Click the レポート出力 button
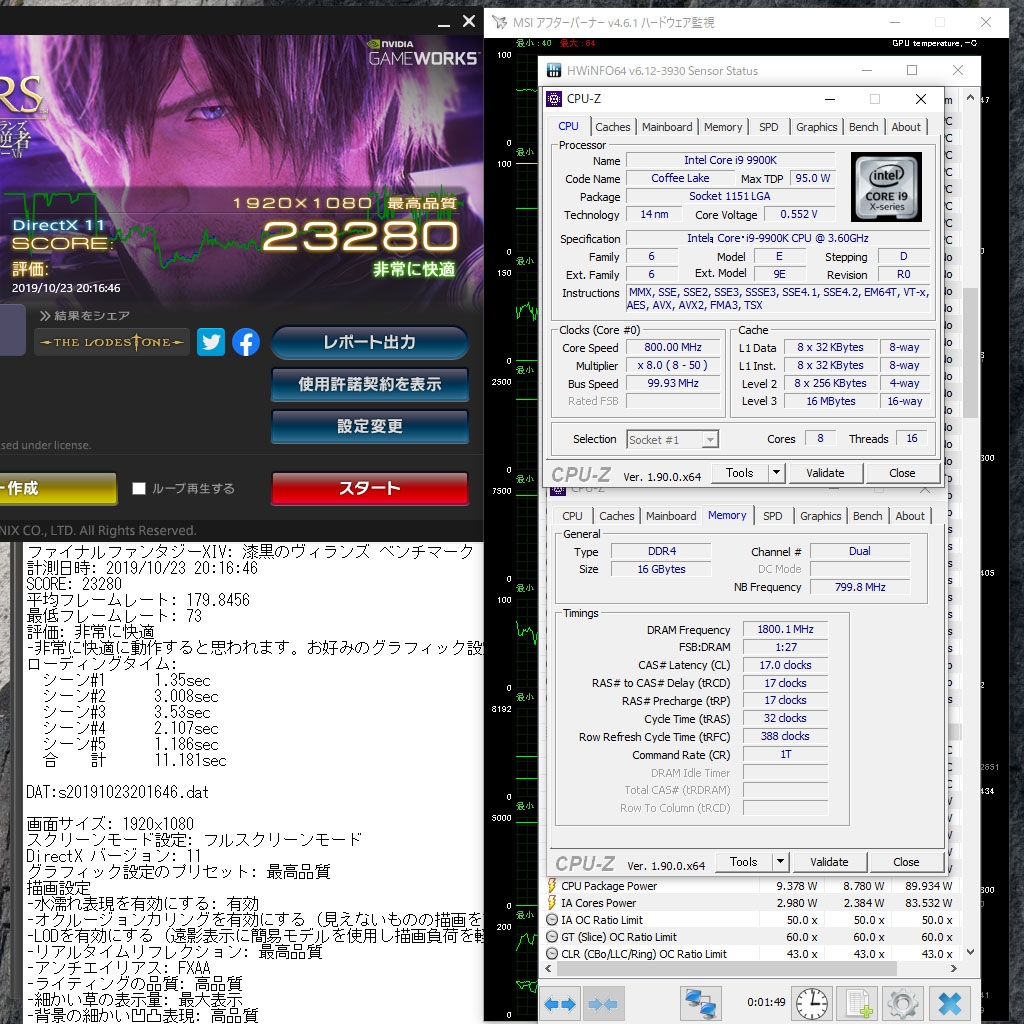The width and height of the screenshot is (1024, 1024). (x=370, y=342)
